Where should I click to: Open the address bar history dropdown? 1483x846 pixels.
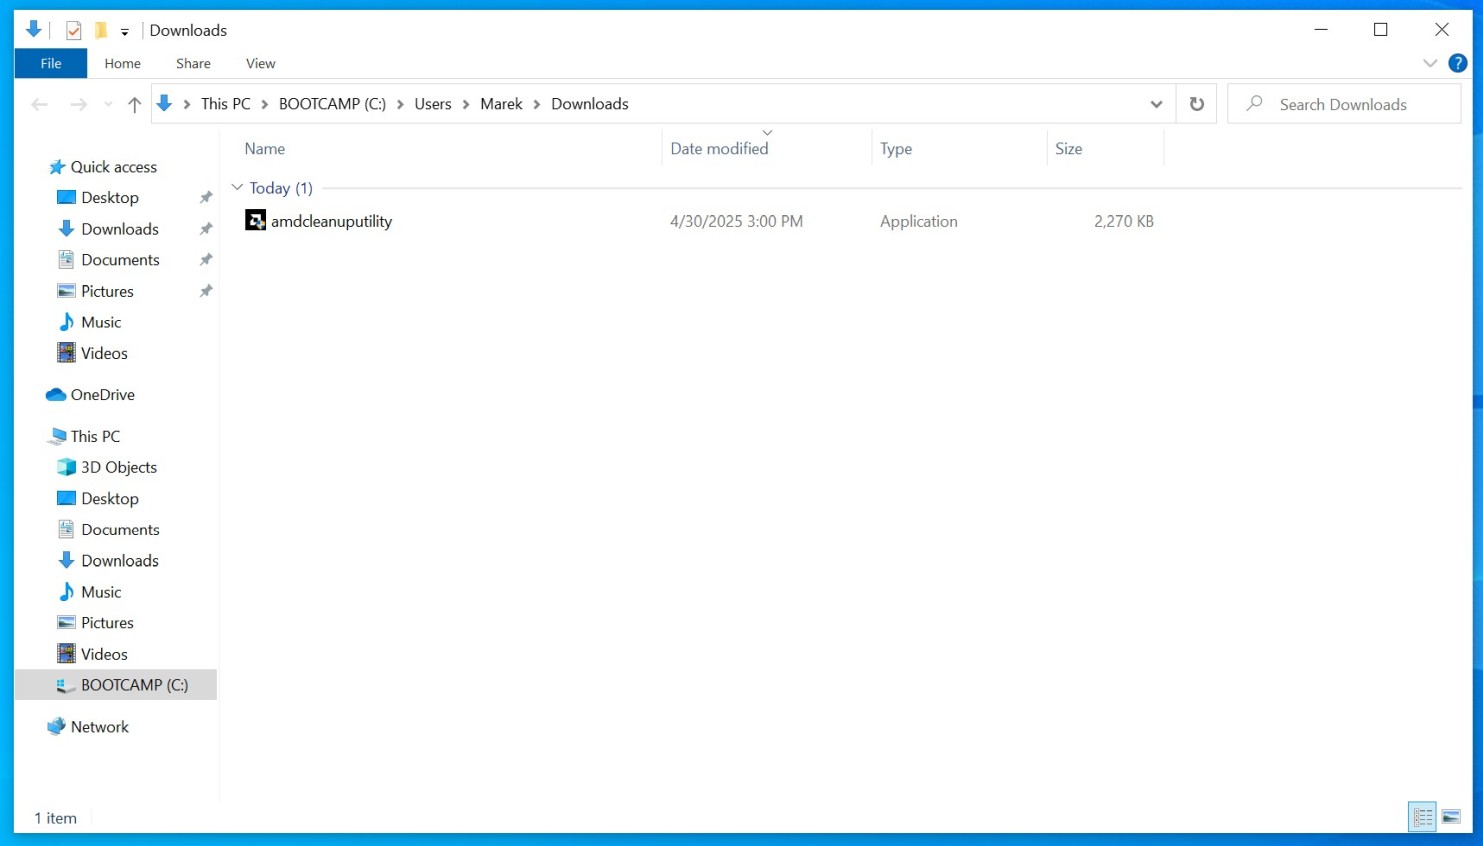(x=1156, y=104)
